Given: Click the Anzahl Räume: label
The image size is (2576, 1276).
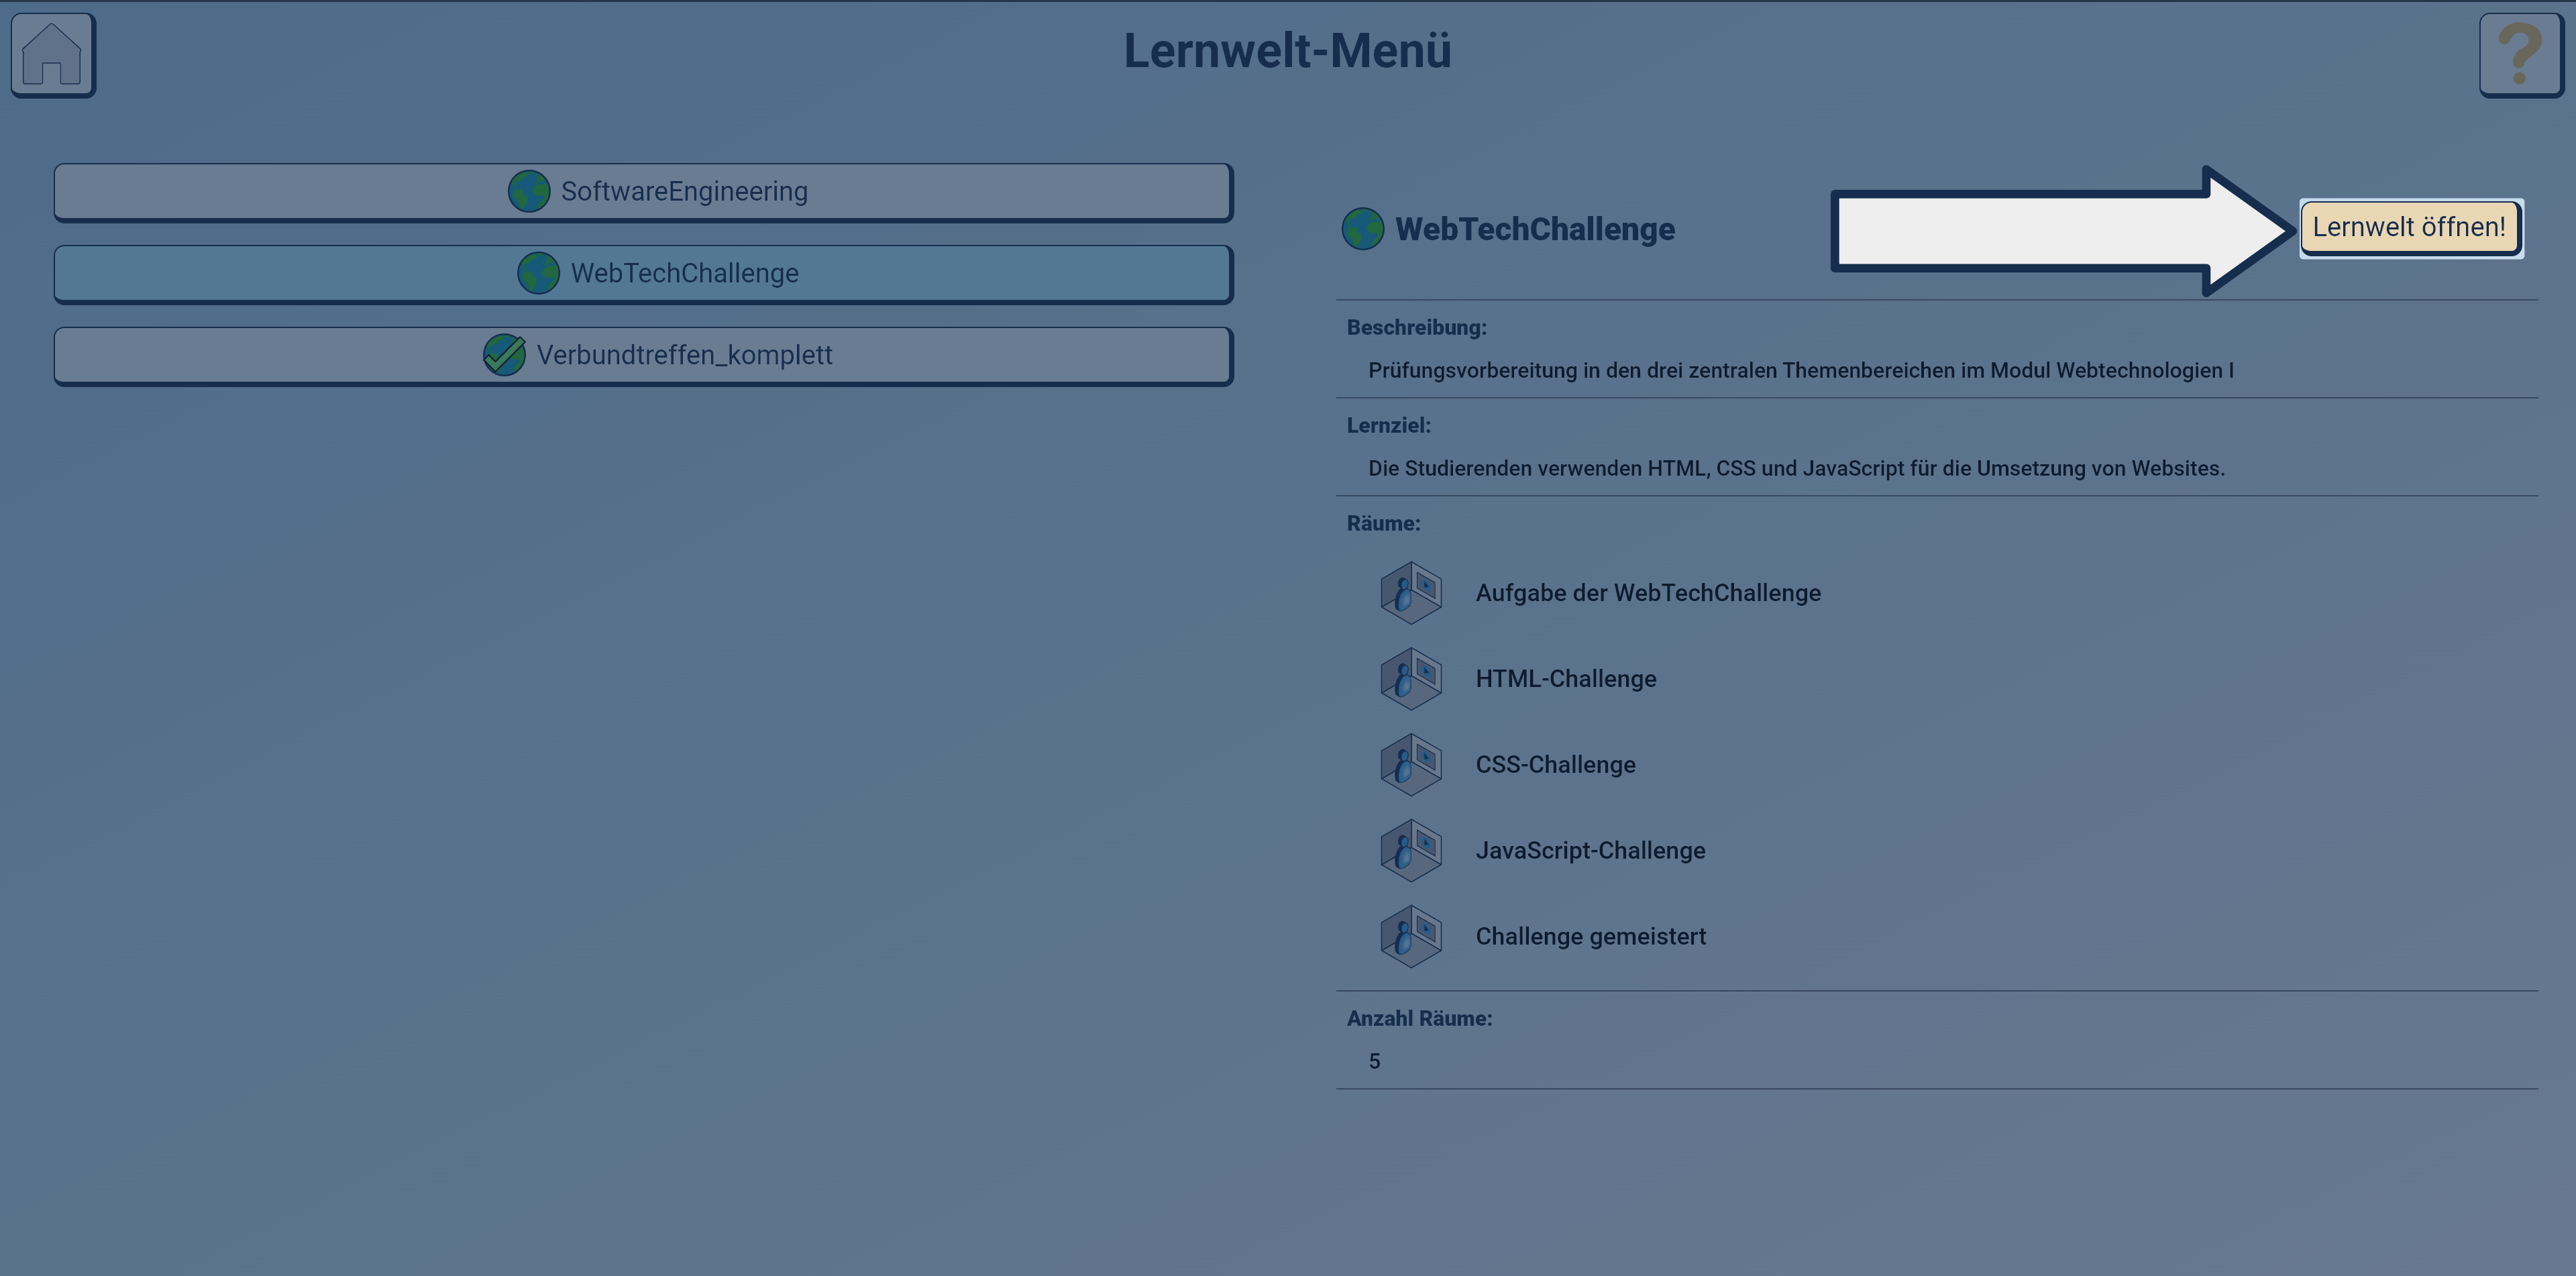Looking at the screenshot, I should tap(1419, 1018).
